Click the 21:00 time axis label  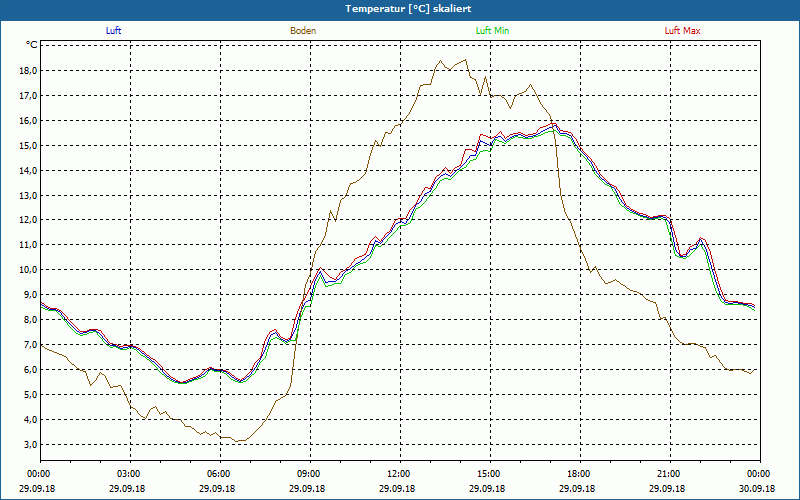coord(670,474)
